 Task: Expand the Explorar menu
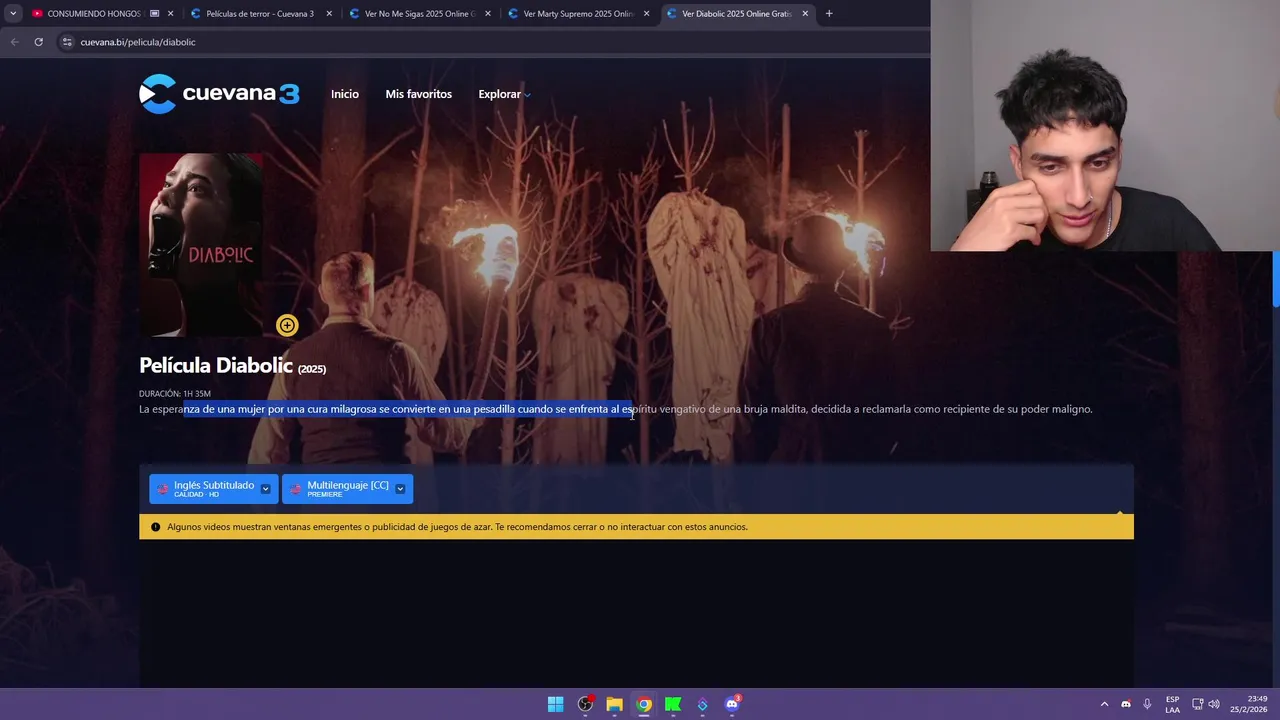pyautogui.click(x=504, y=94)
